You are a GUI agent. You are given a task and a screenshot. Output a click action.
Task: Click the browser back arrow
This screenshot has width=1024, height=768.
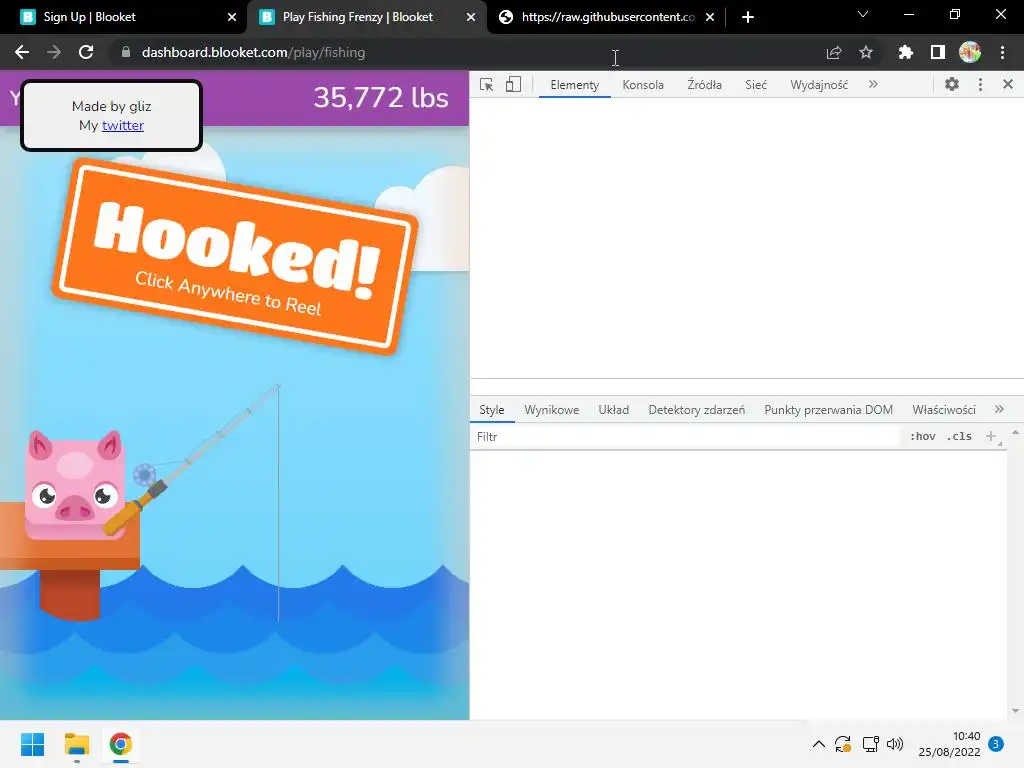(22, 52)
